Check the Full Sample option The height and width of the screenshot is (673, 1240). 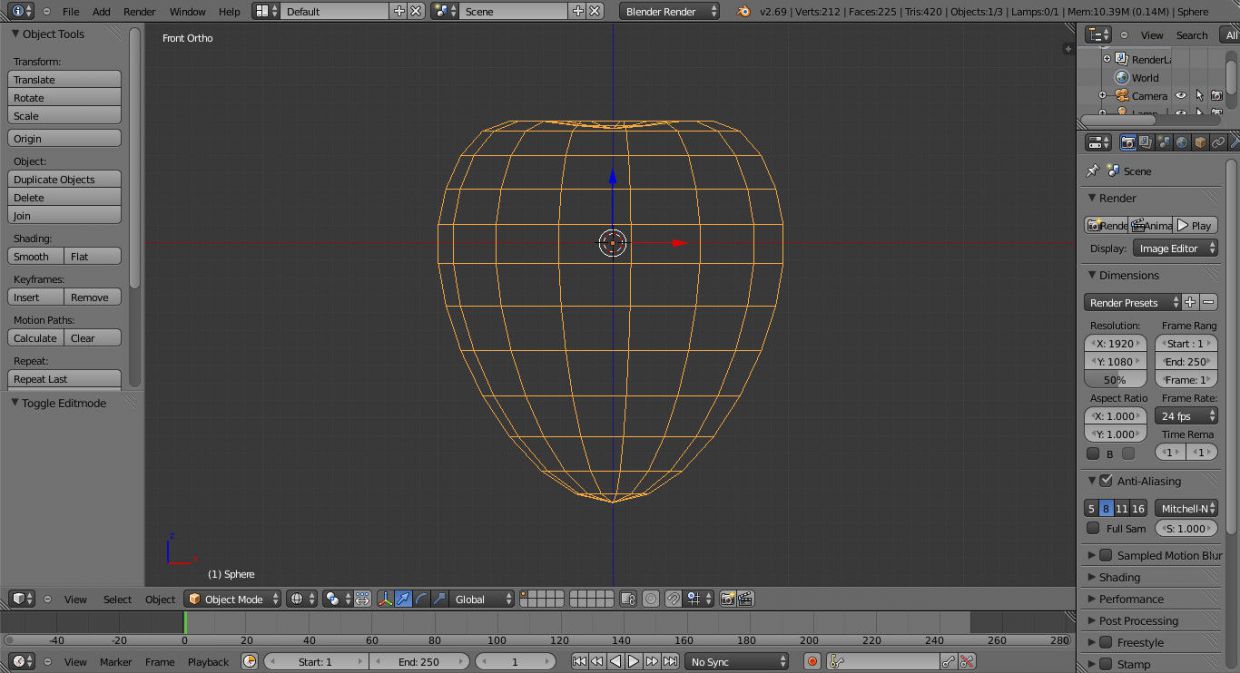tap(1093, 528)
